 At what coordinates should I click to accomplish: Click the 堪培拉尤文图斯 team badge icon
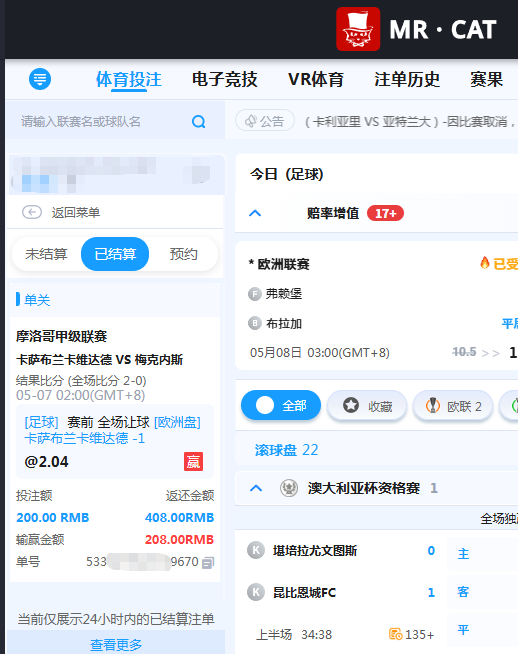pos(256,551)
